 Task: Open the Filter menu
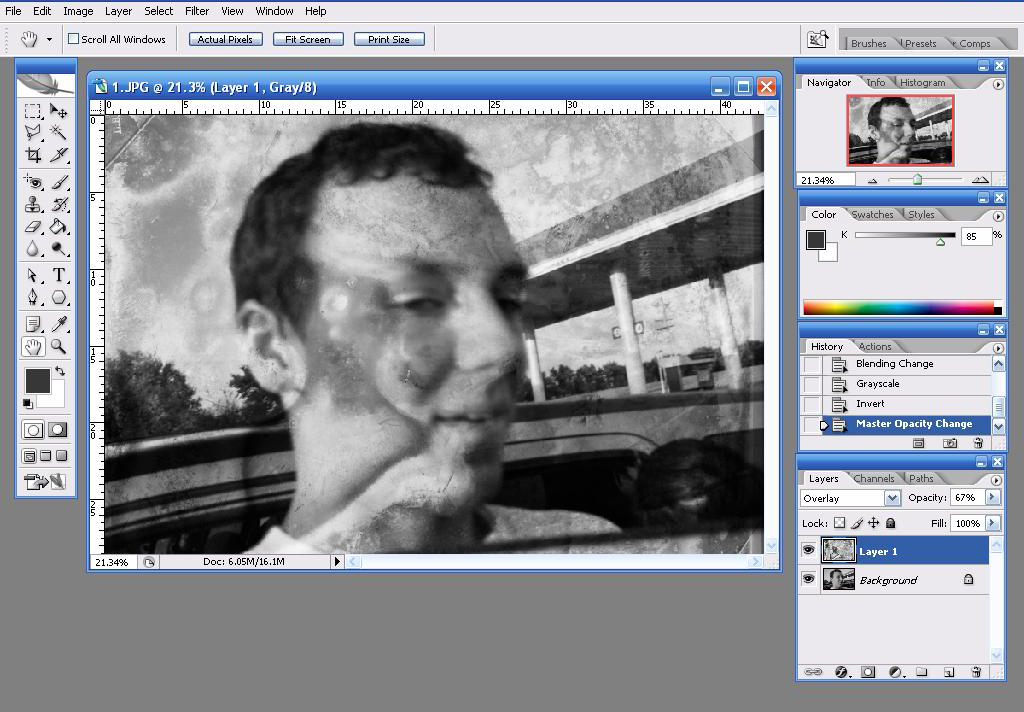196,11
